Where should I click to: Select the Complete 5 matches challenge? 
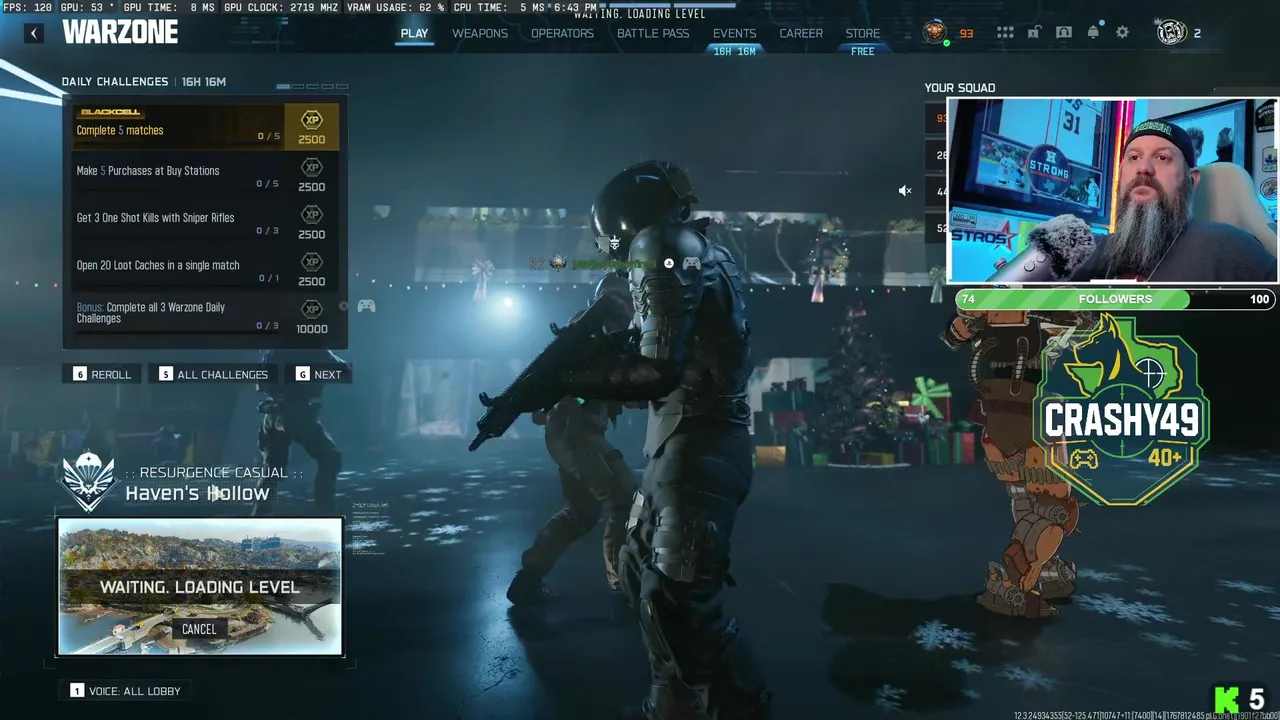pyautogui.click(x=205, y=126)
